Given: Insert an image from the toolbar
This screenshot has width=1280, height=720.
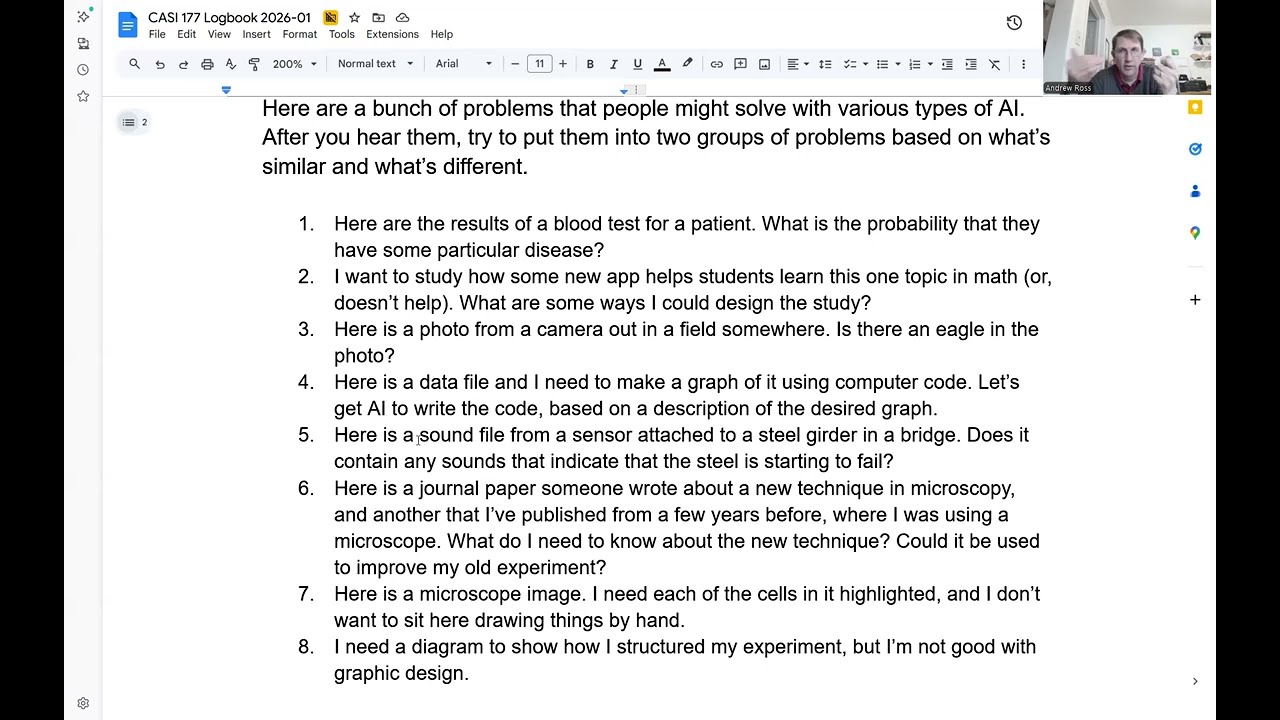Looking at the screenshot, I should [764, 64].
